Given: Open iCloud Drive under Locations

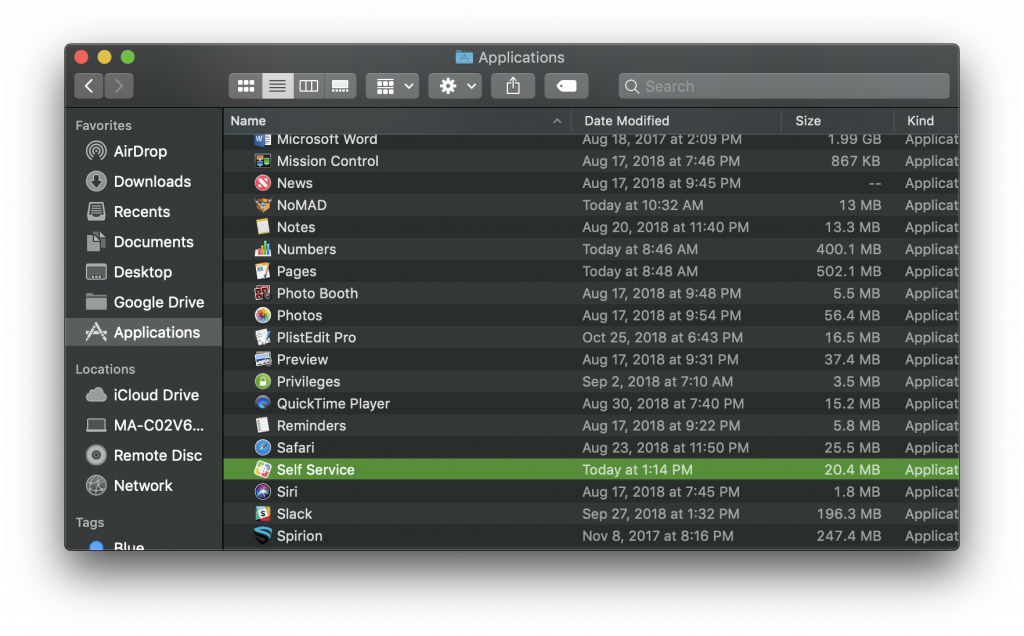Looking at the screenshot, I should (x=142, y=395).
